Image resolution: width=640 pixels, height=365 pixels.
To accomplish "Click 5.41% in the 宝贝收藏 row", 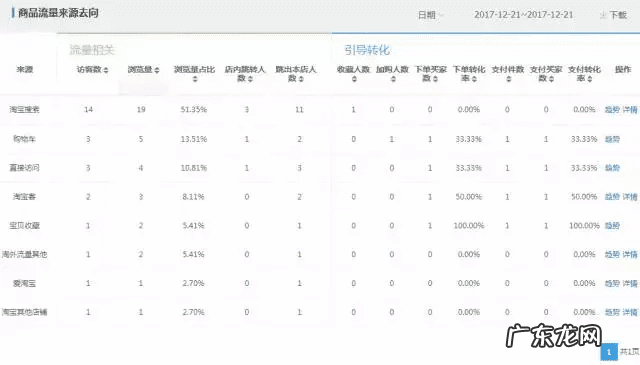I will click(x=193, y=225).
